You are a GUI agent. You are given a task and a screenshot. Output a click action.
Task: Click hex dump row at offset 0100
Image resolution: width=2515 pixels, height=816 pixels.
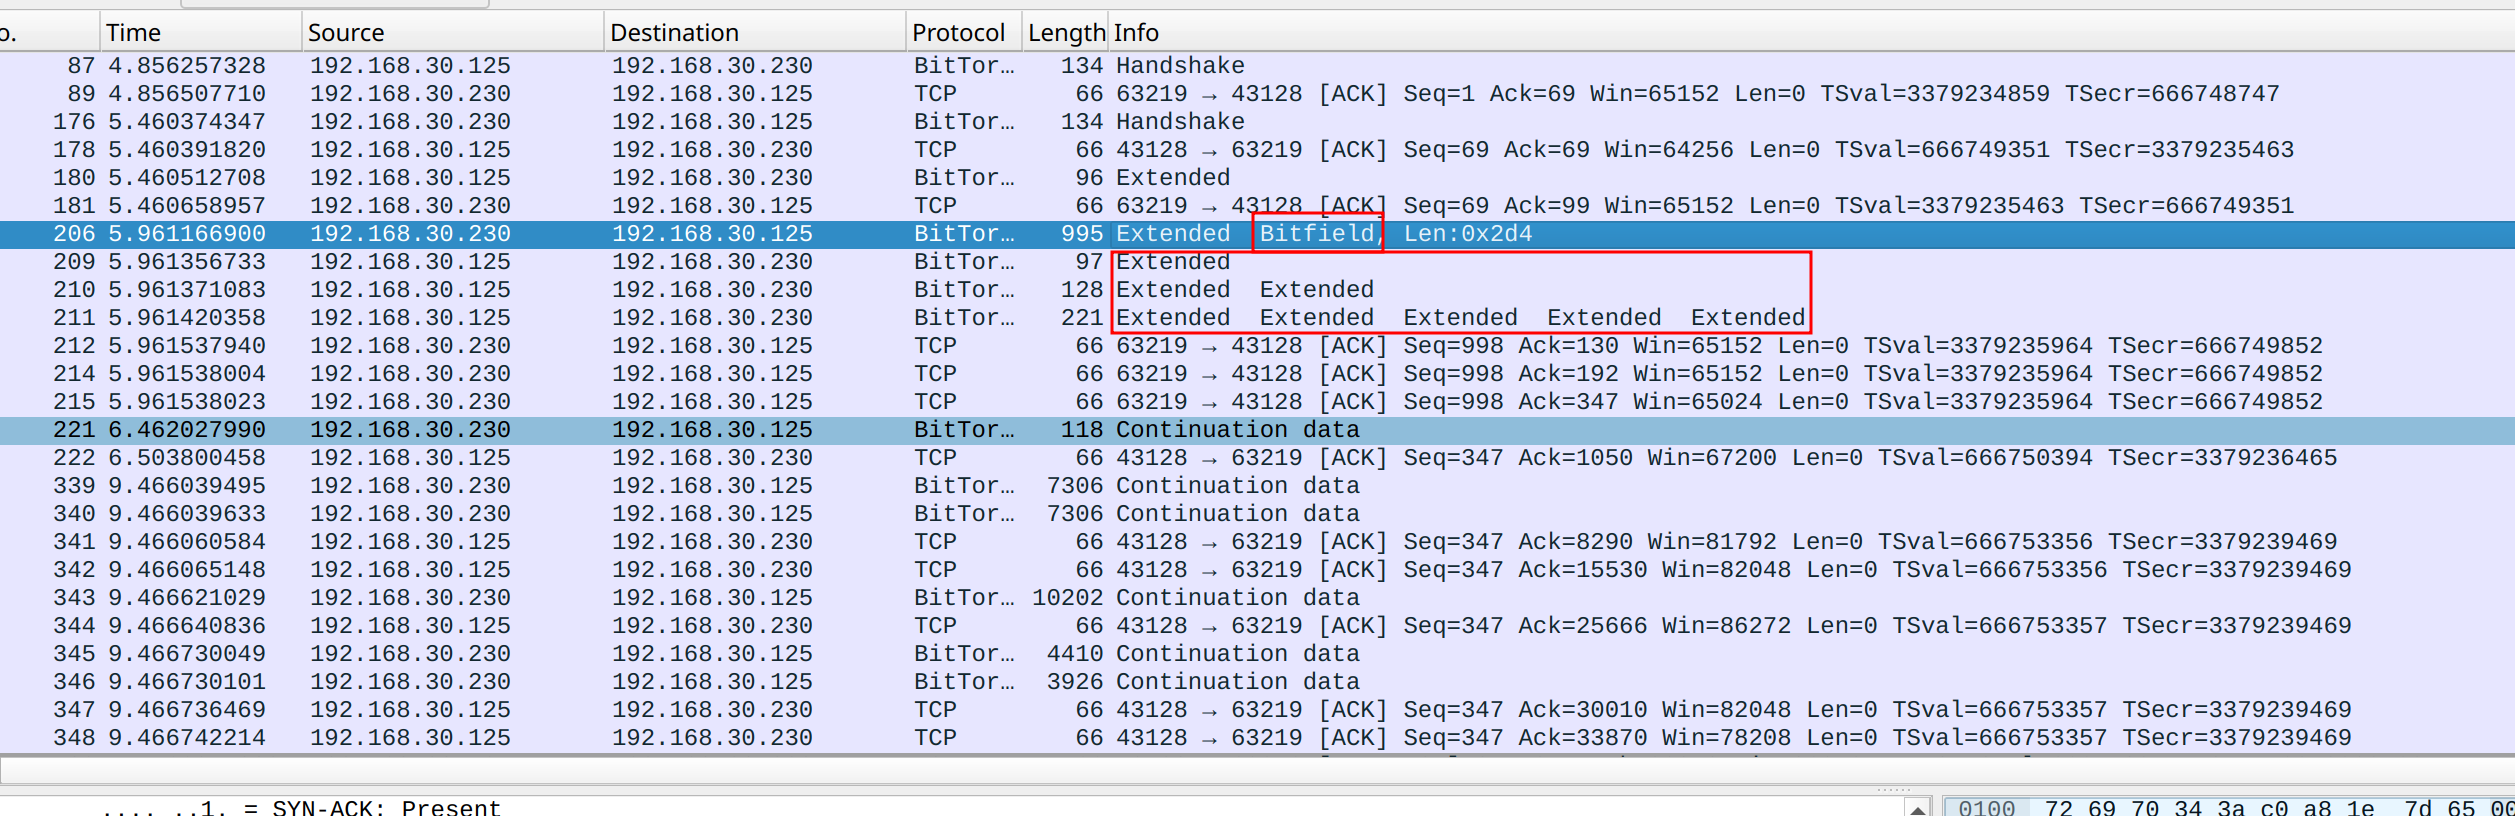(x=1986, y=807)
